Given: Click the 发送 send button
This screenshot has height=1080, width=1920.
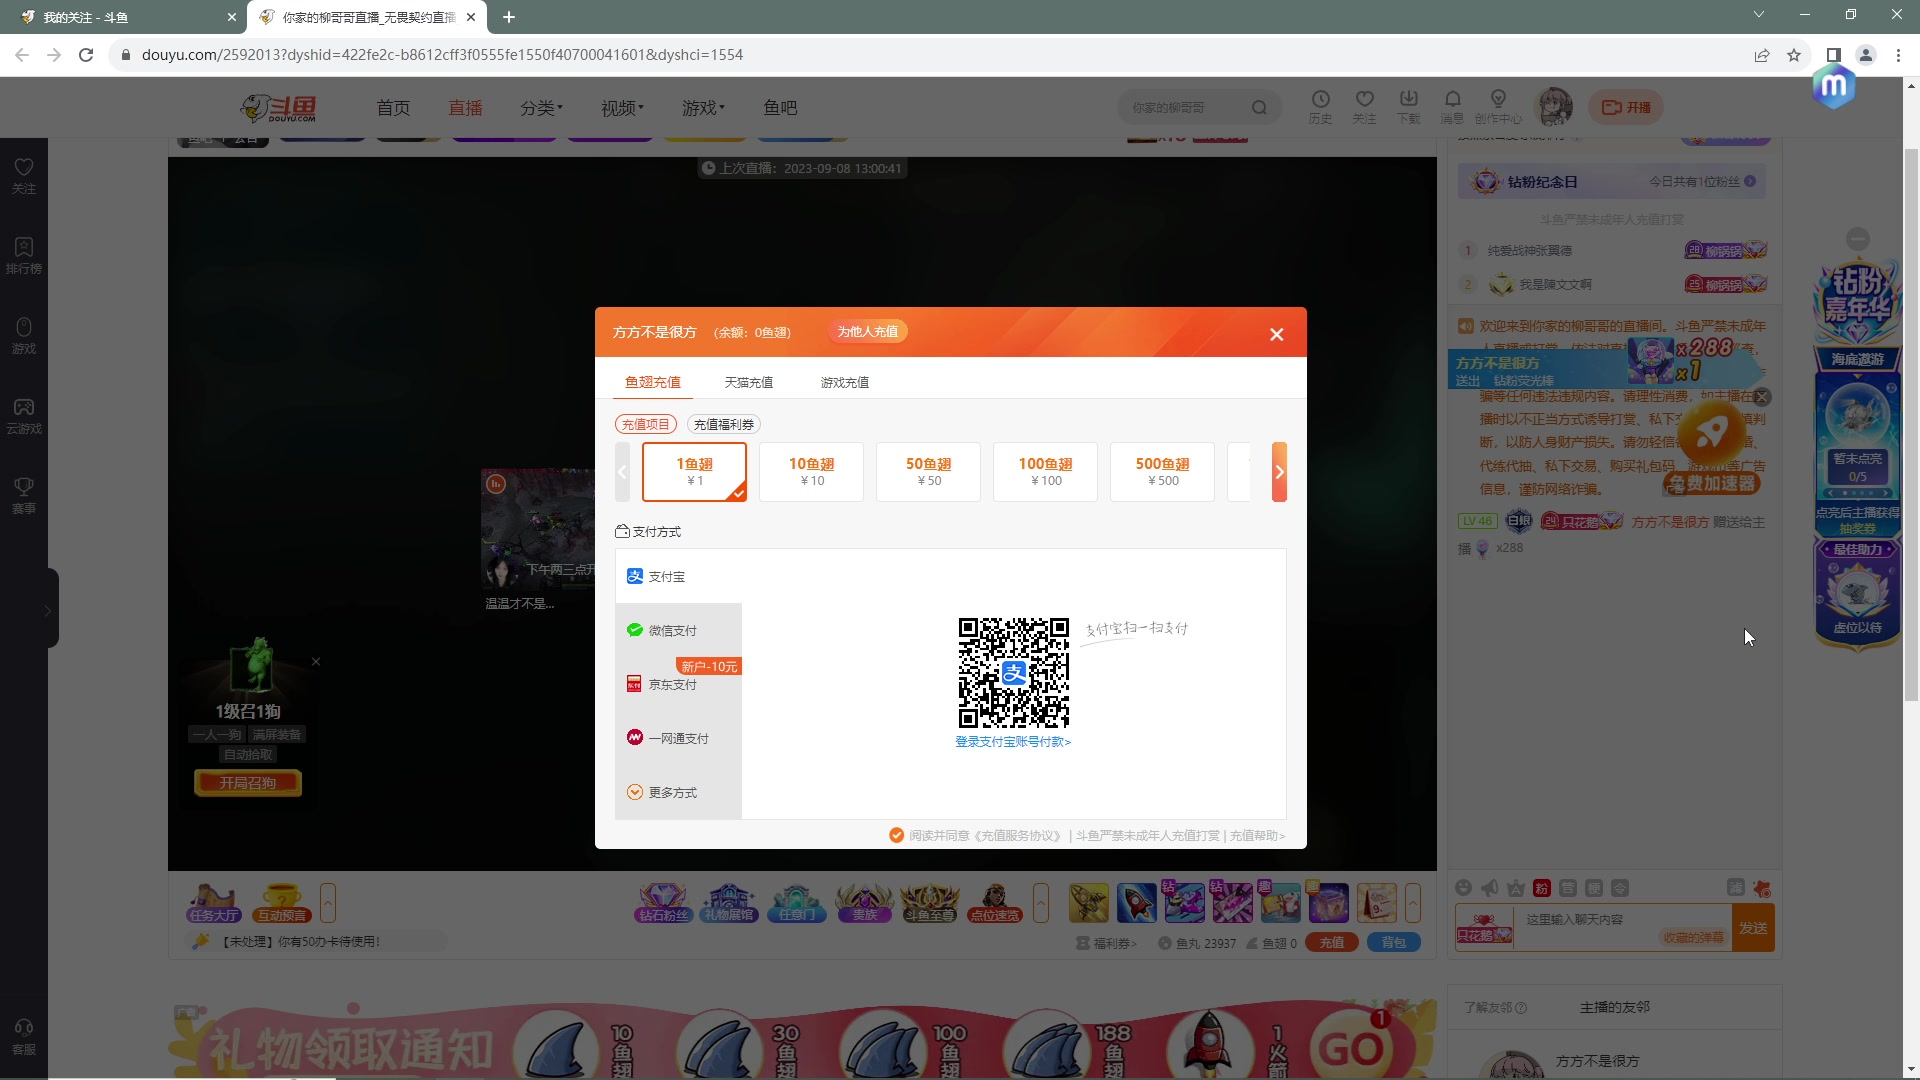Looking at the screenshot, I should click(x=1752, y=928).
